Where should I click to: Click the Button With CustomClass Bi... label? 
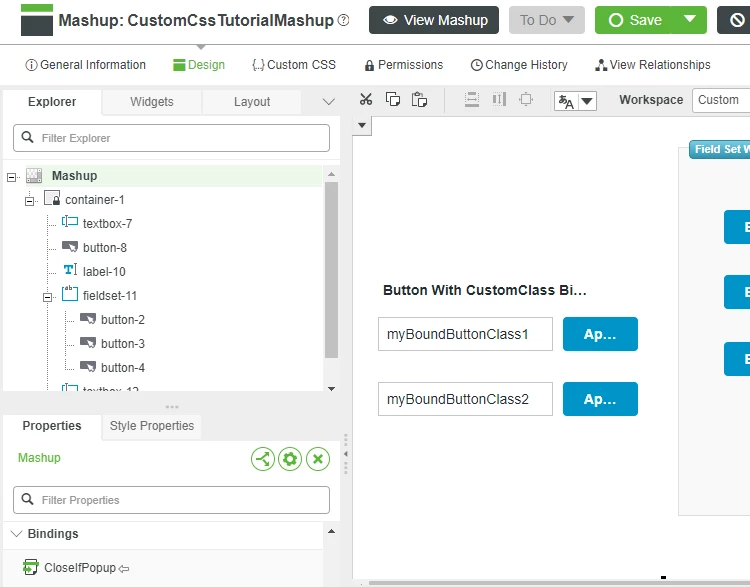pos(485,290)
